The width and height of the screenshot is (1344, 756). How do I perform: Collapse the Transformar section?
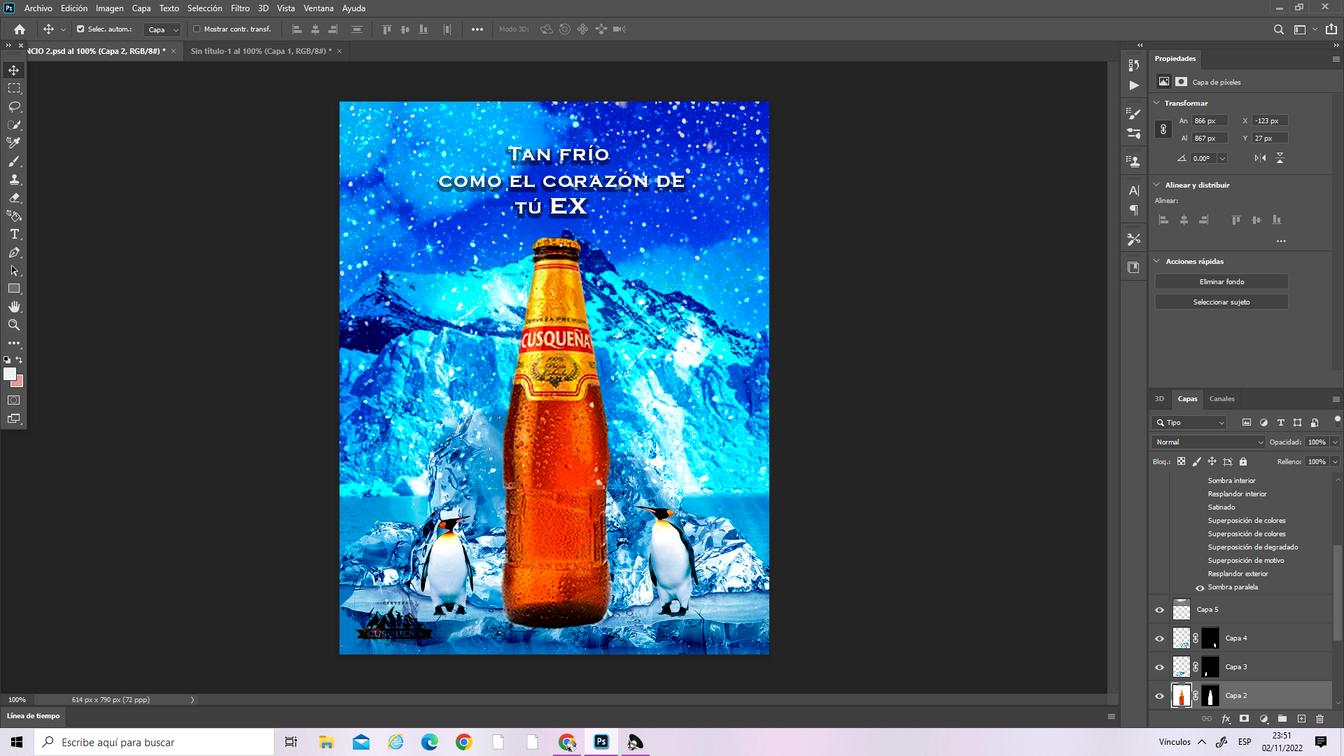[x=1158, y=103]
